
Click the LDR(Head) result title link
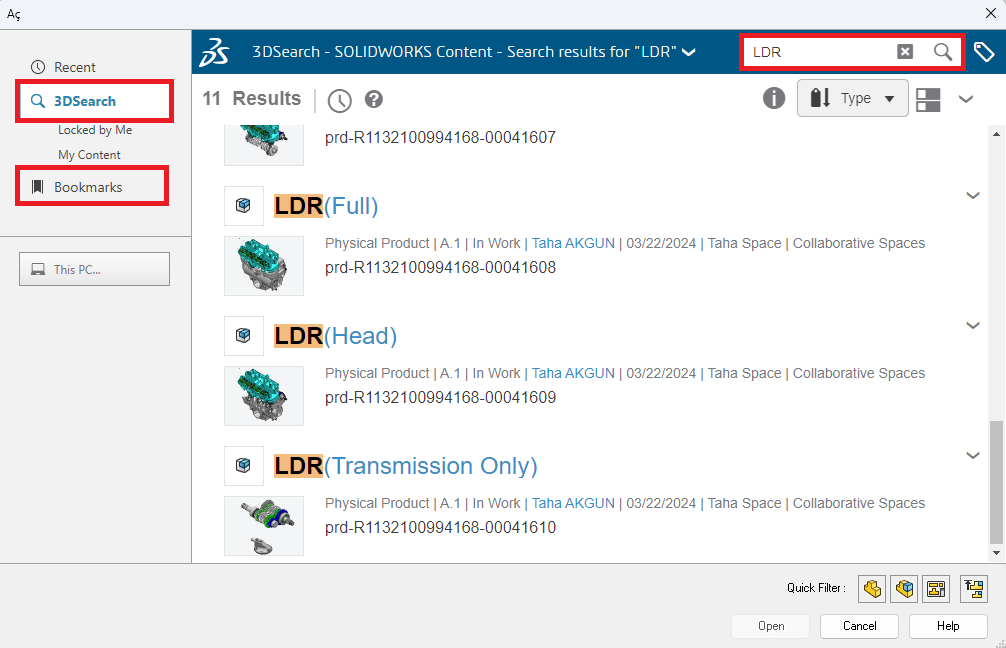point(336,336)
